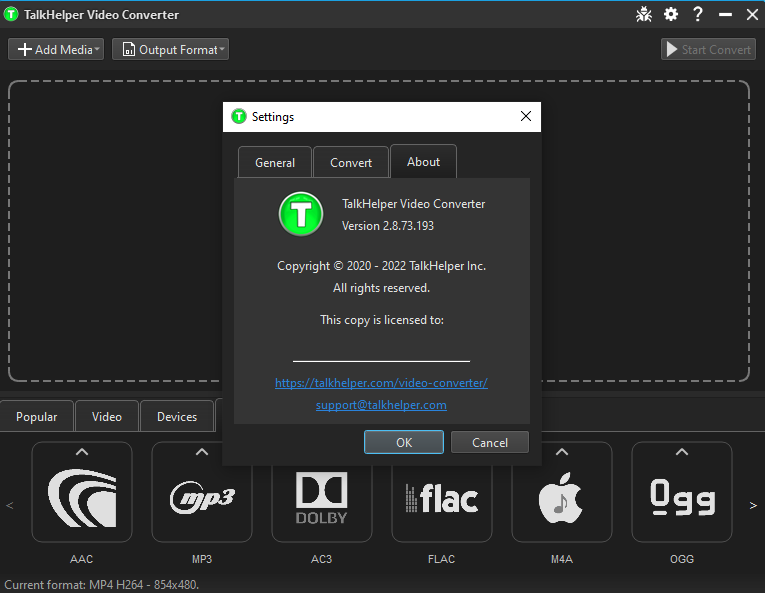Switch to the General tab in Settings
This screenshot has width=765, height=593.
[275, 163]
